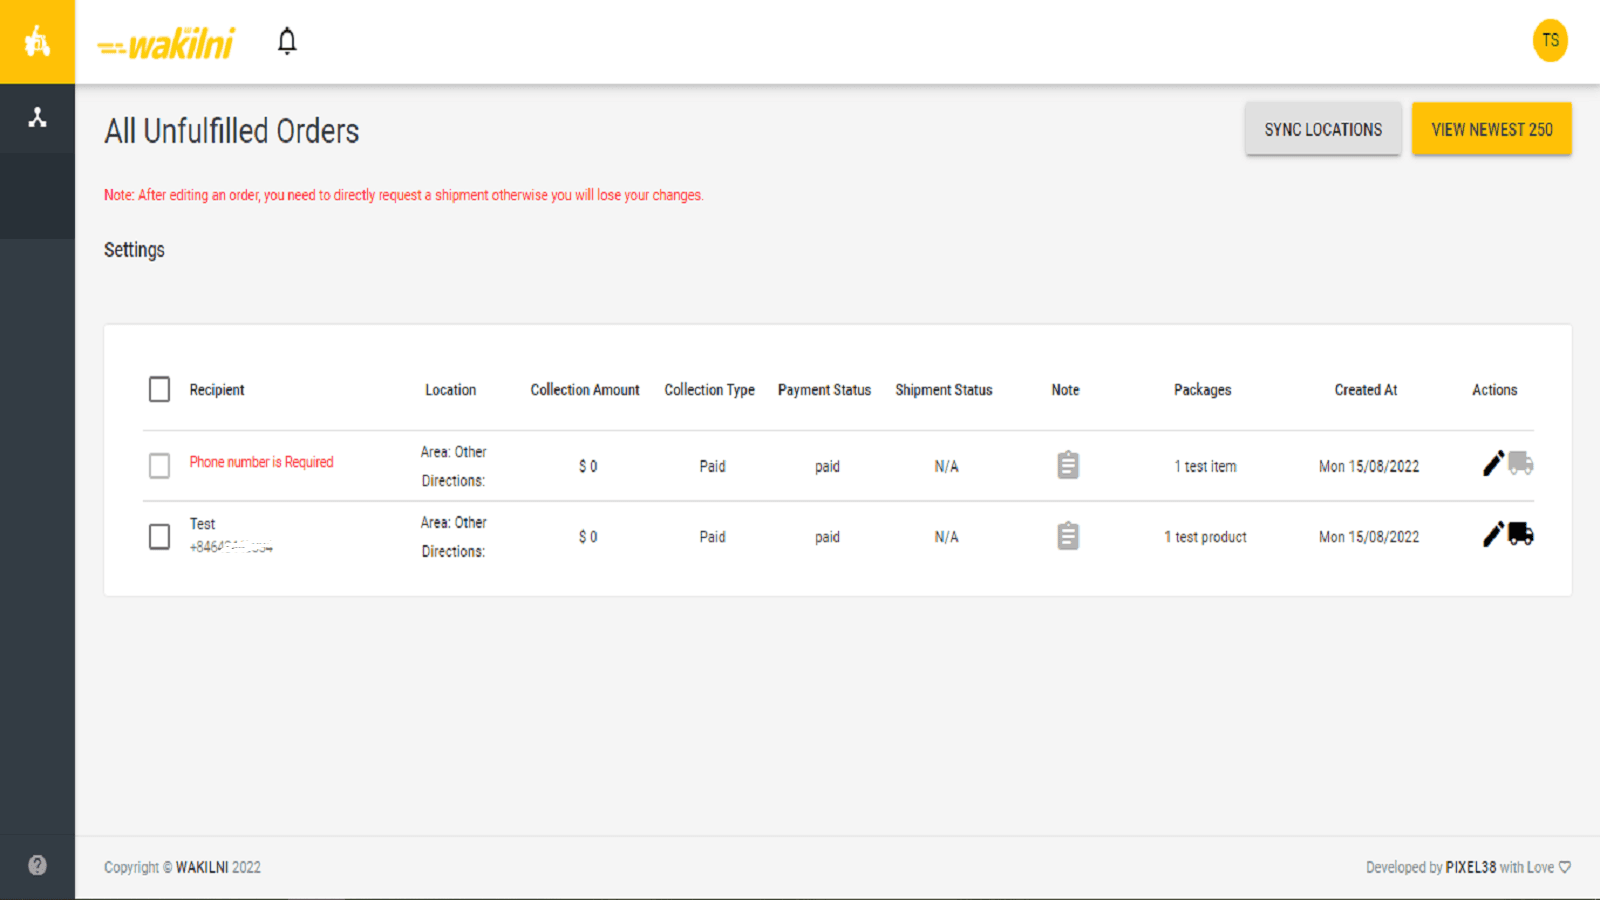Open notifications via the bell icon

[x=286, y=41]
